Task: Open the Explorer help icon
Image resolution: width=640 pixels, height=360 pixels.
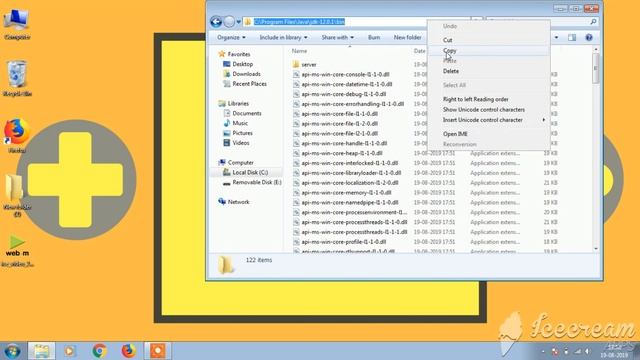Action: 589,37
